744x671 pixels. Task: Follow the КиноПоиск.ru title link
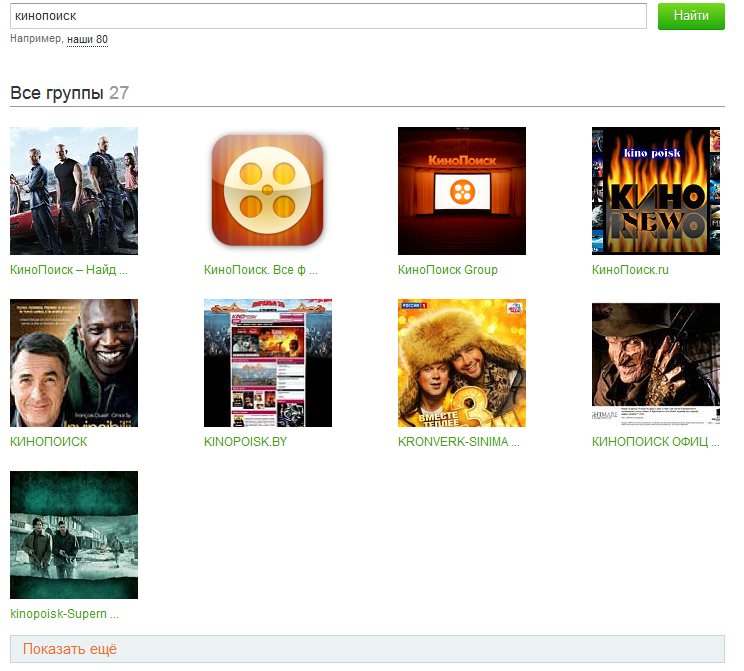click(x=630, y=270)
